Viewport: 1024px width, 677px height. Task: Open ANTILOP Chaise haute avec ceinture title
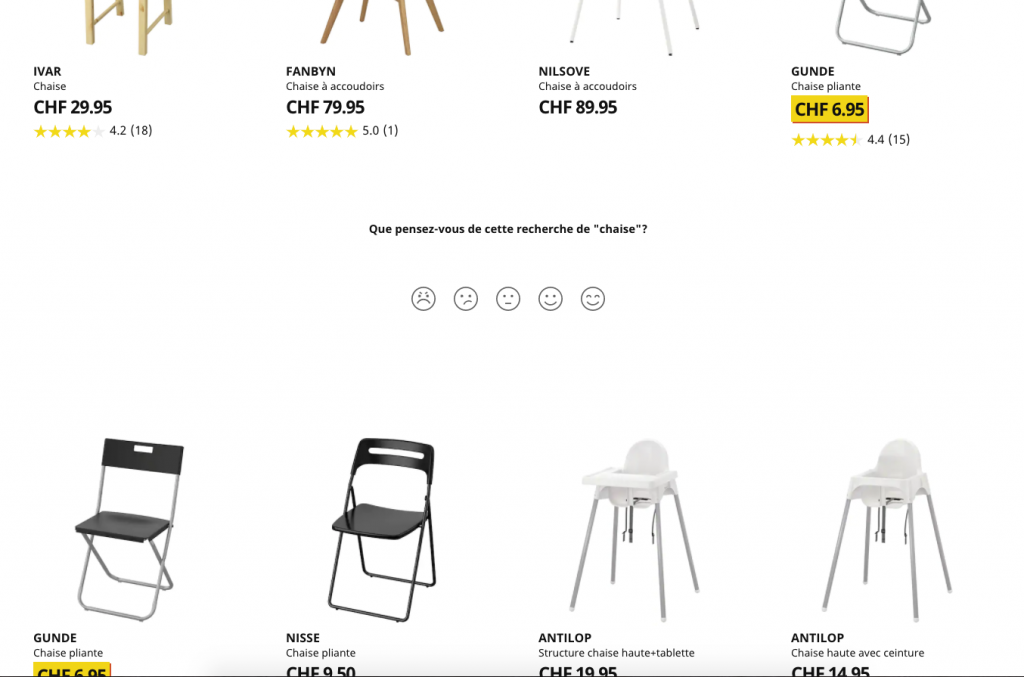[857, 645]
